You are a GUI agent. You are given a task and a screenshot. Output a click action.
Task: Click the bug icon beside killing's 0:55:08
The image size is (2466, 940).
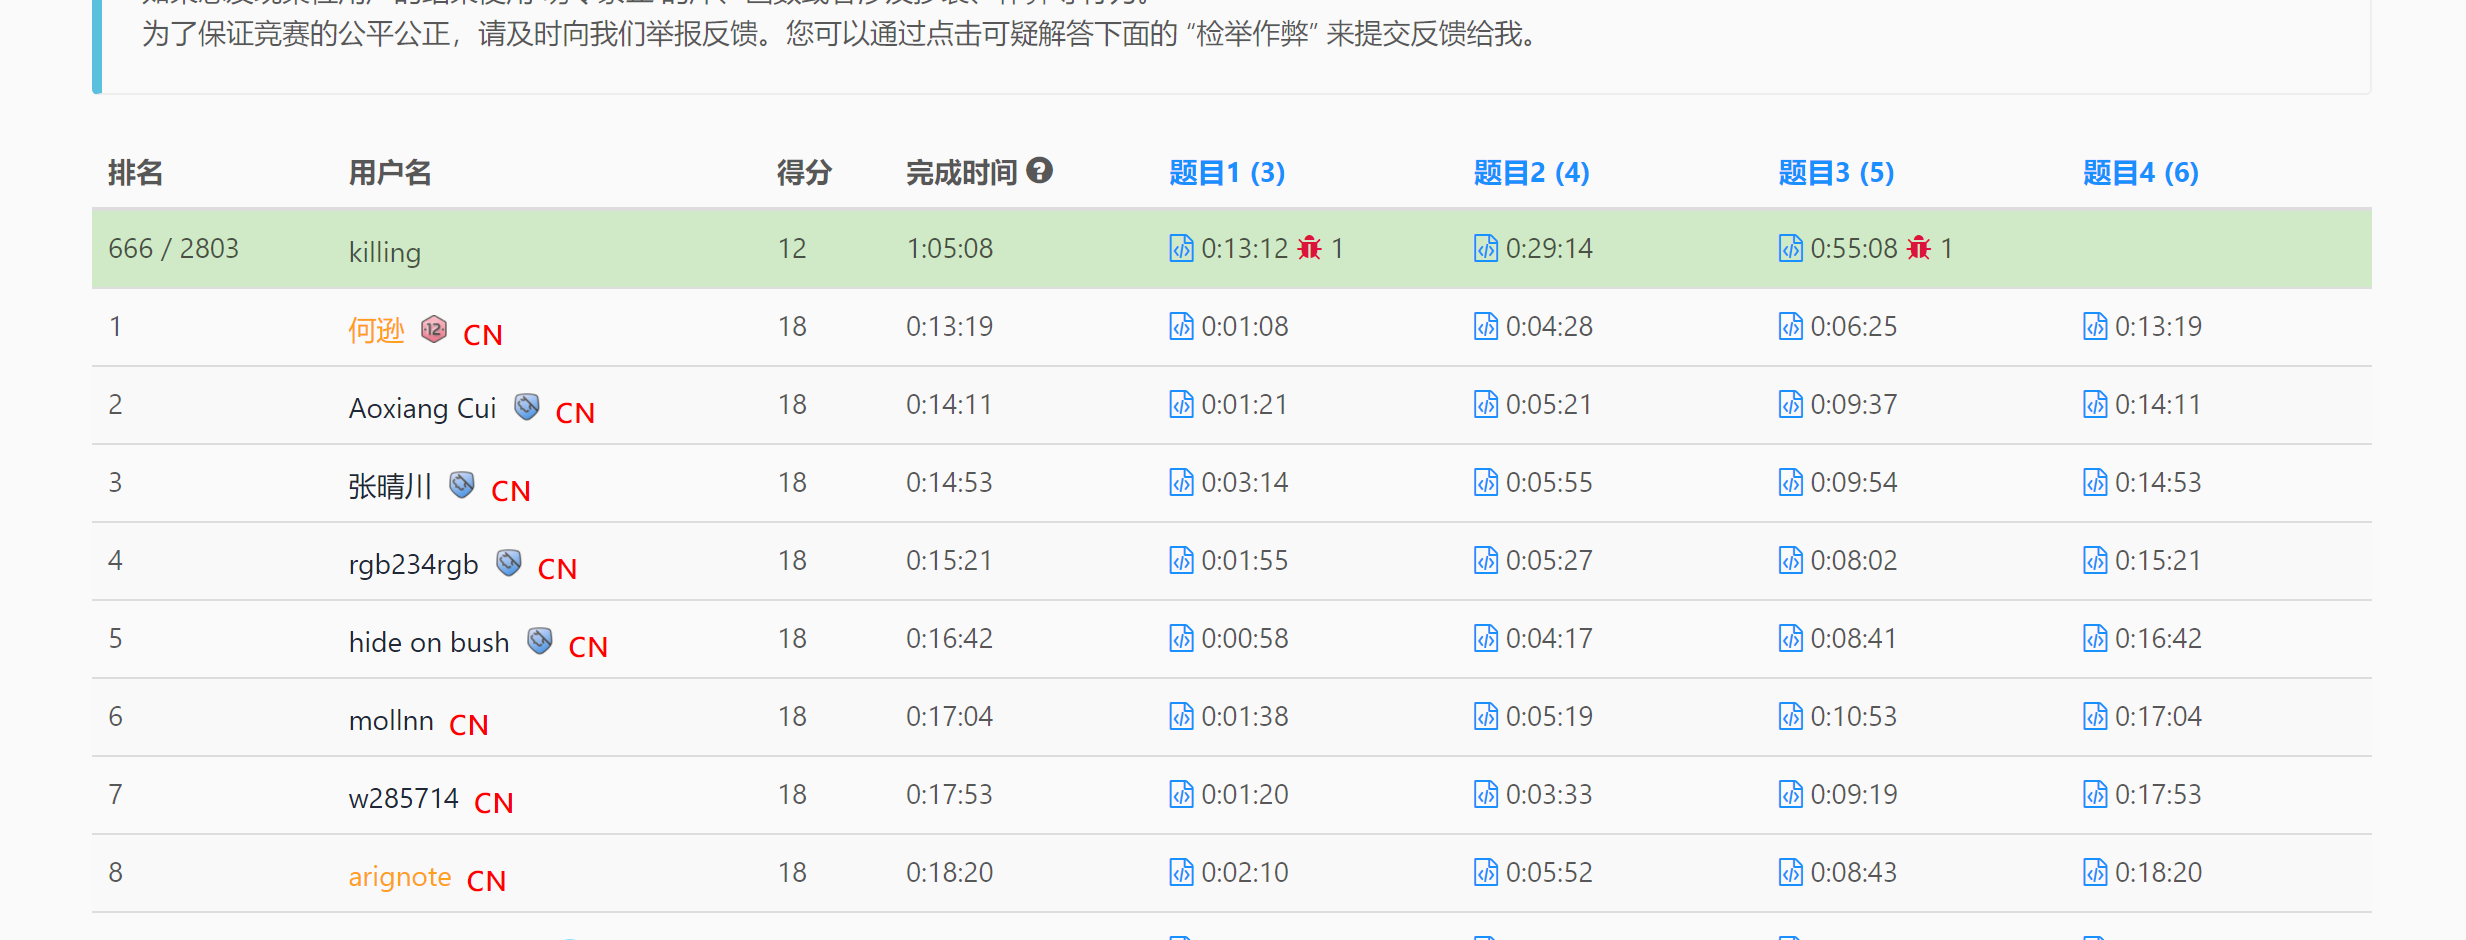[1918, 247]
